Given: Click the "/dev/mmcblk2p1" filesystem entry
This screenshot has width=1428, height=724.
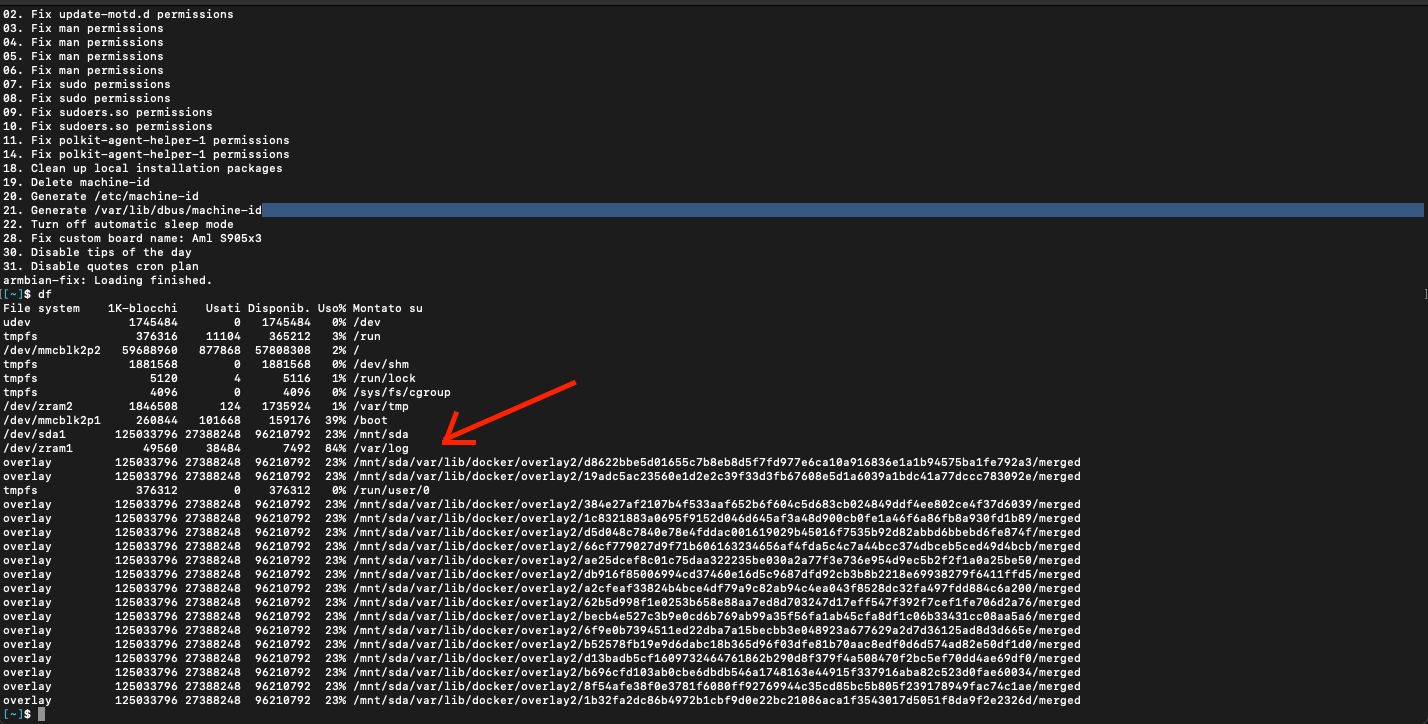Looking at the screenshot, I should (52, 420).
